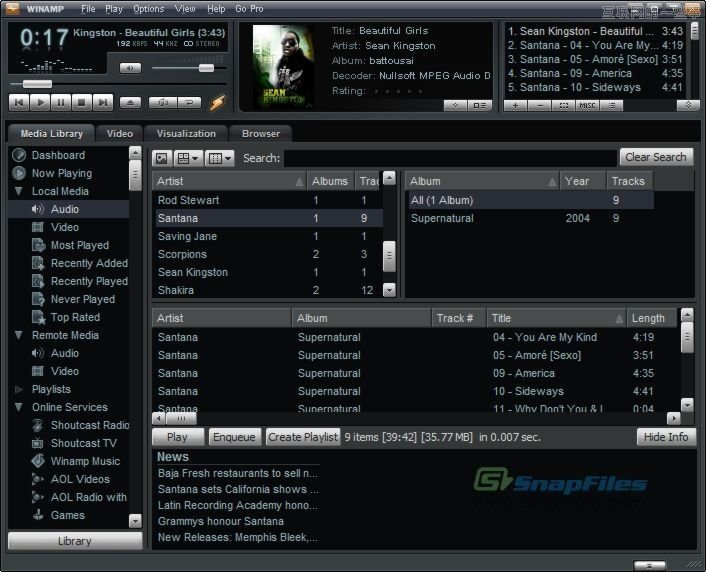Click the orange lightning bolt icon

point(217,102)
